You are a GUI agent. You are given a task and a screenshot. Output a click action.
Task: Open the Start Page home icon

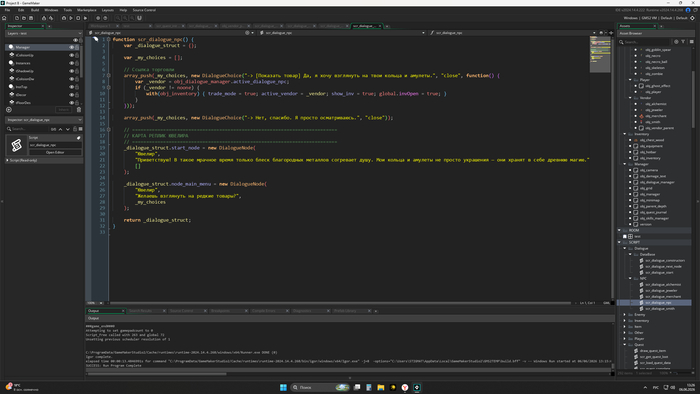coord(4,18)
